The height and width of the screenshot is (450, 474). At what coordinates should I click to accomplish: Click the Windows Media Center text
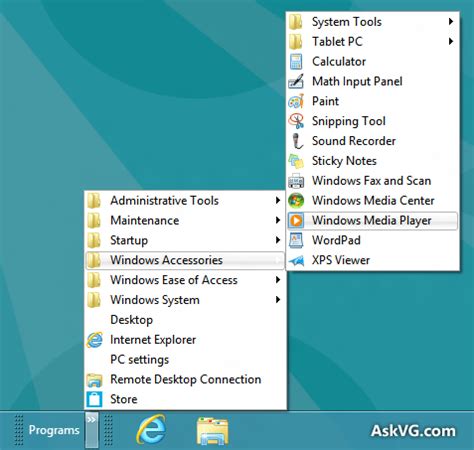point(373,200)
